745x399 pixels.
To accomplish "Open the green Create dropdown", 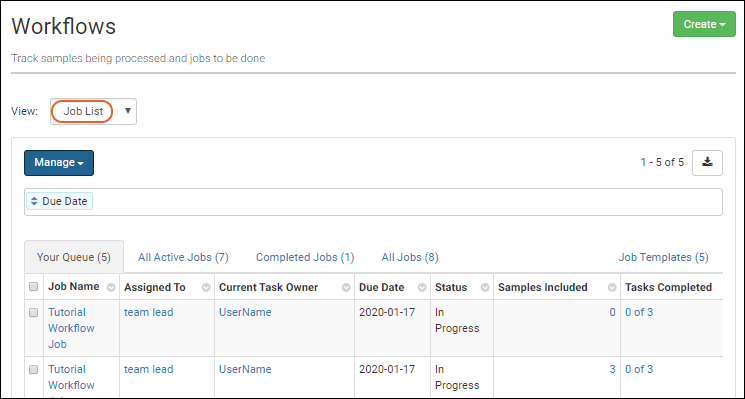I will pos(704,24).
